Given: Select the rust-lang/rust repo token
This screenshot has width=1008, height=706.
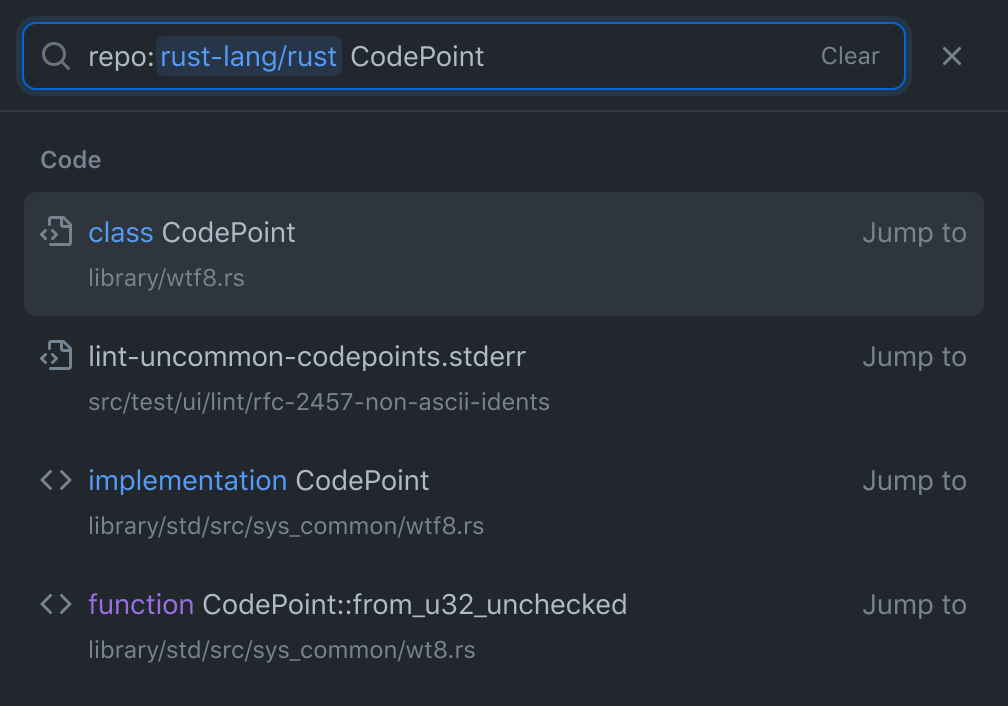Looking at the screenshot, I should [248, 57].
